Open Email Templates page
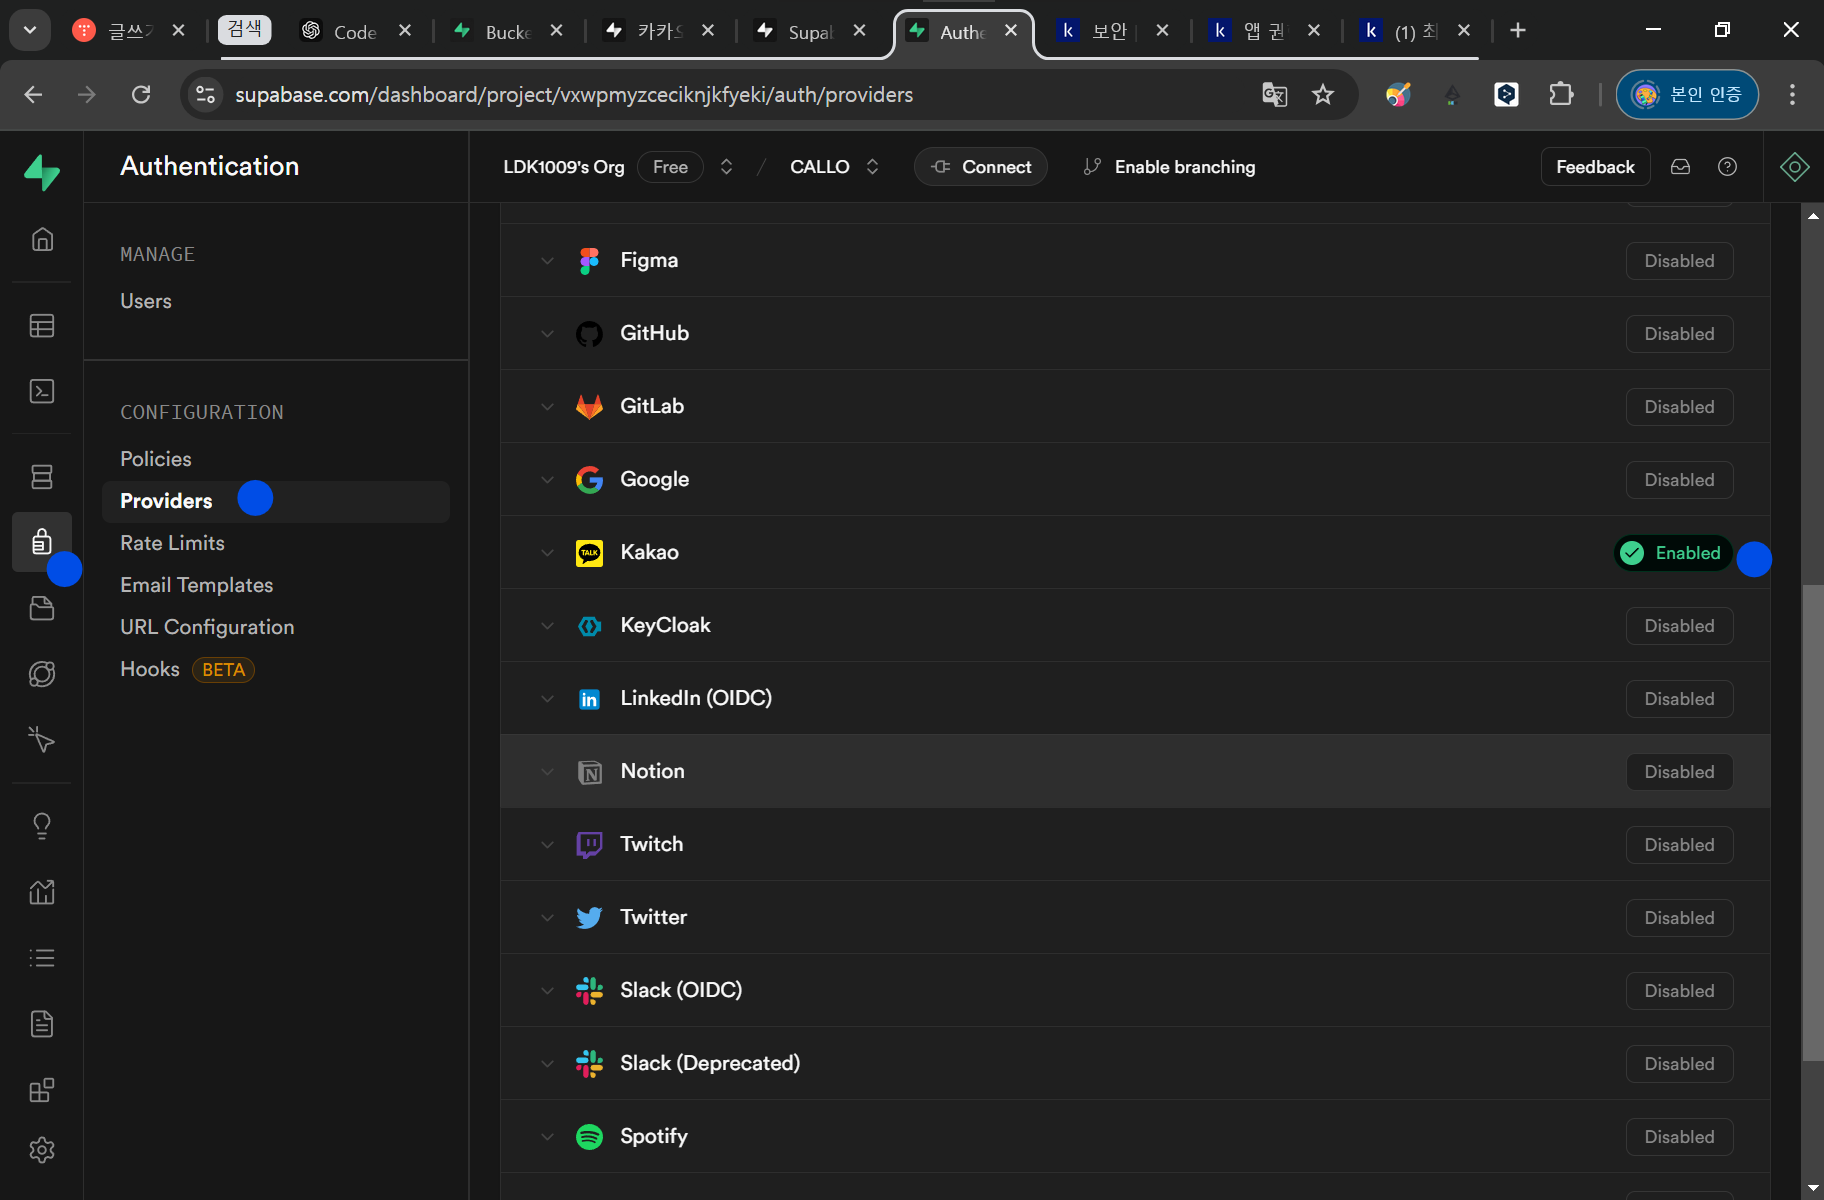This screenshot has height=1200, width=1824. [197, 585]
